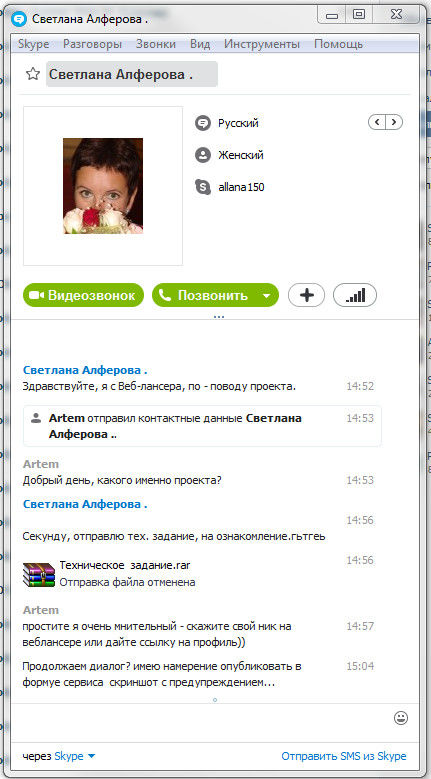431x779 pixels.
Task: Open the Вид menu
Action: (200, 44)
